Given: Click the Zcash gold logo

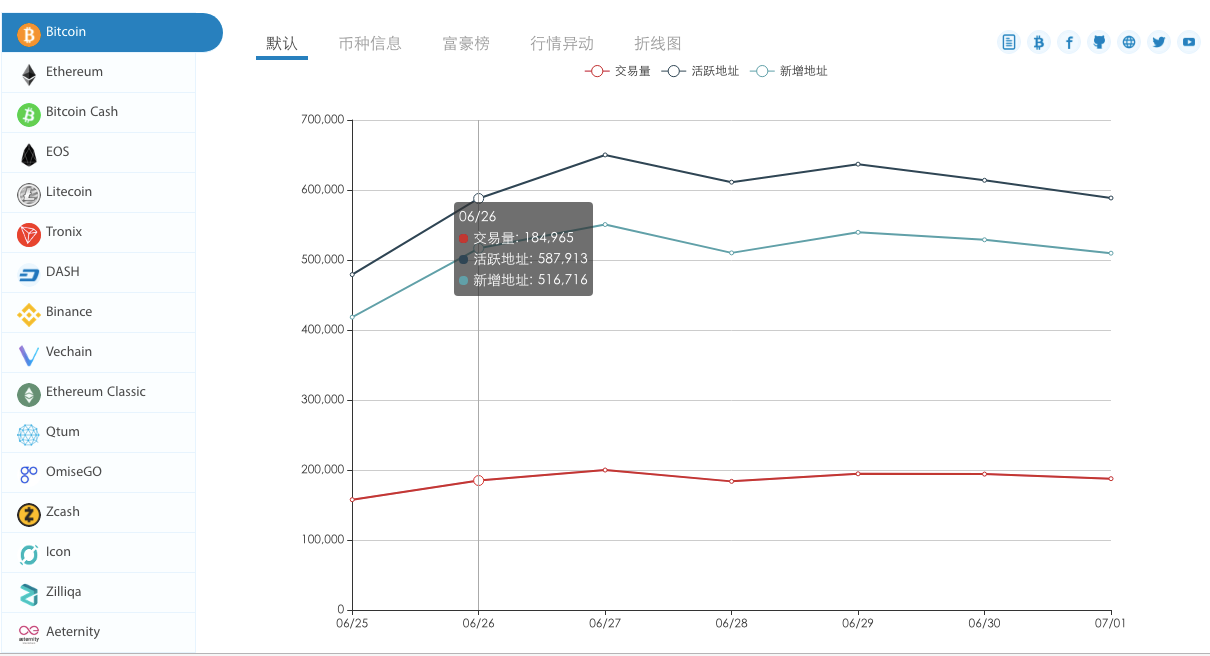Looking at the screenshot, I should 29,515.
